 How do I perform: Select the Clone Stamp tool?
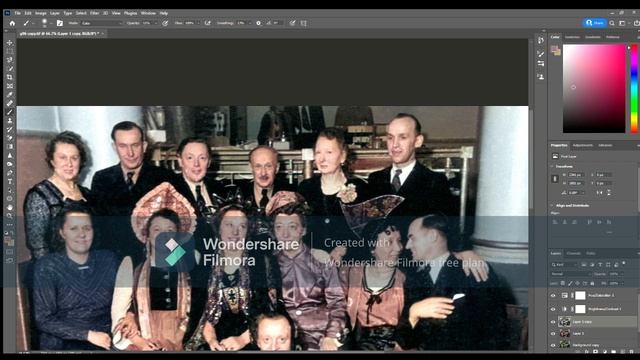(x=9, y=120)
